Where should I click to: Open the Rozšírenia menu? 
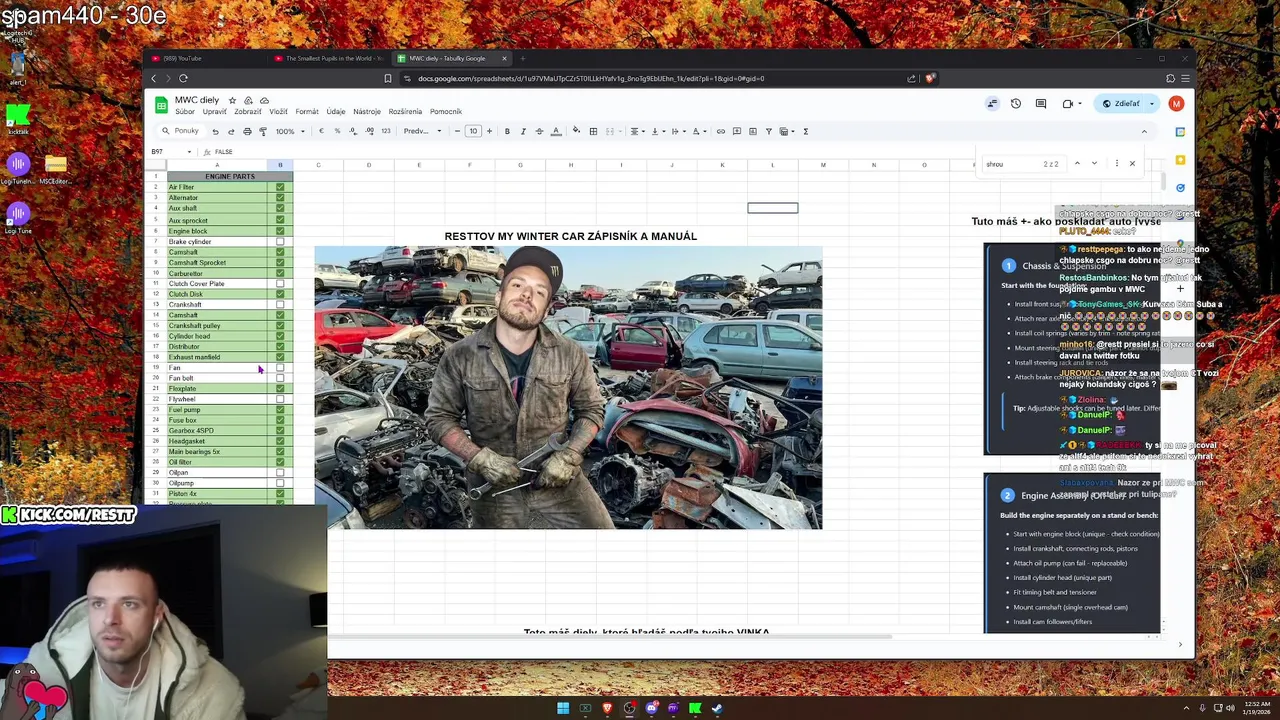(405, 112)
